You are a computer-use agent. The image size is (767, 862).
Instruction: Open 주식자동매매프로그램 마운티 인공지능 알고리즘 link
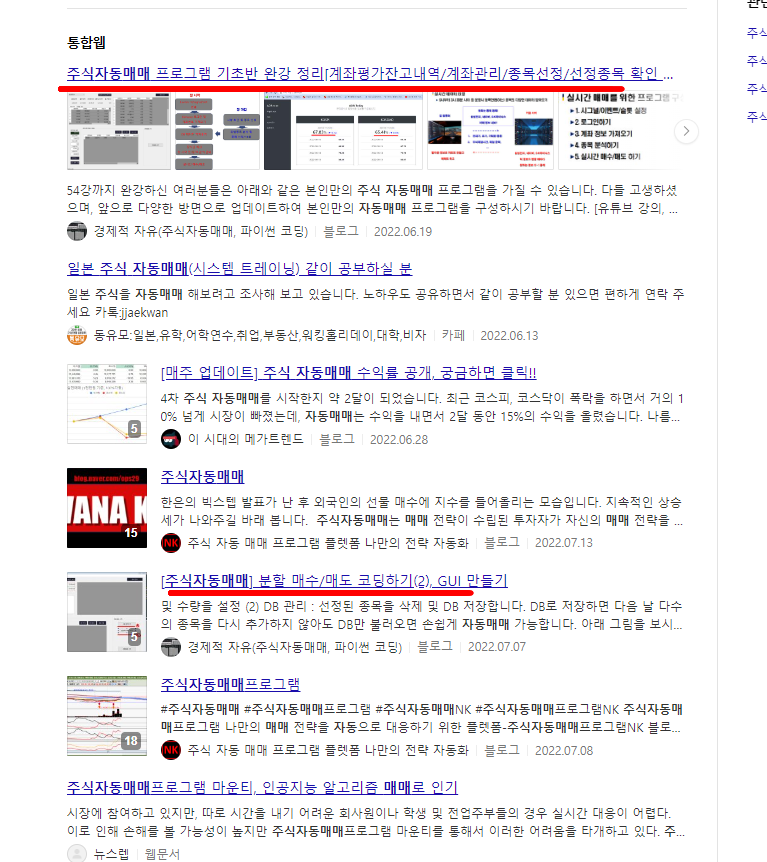coord(262,787)
